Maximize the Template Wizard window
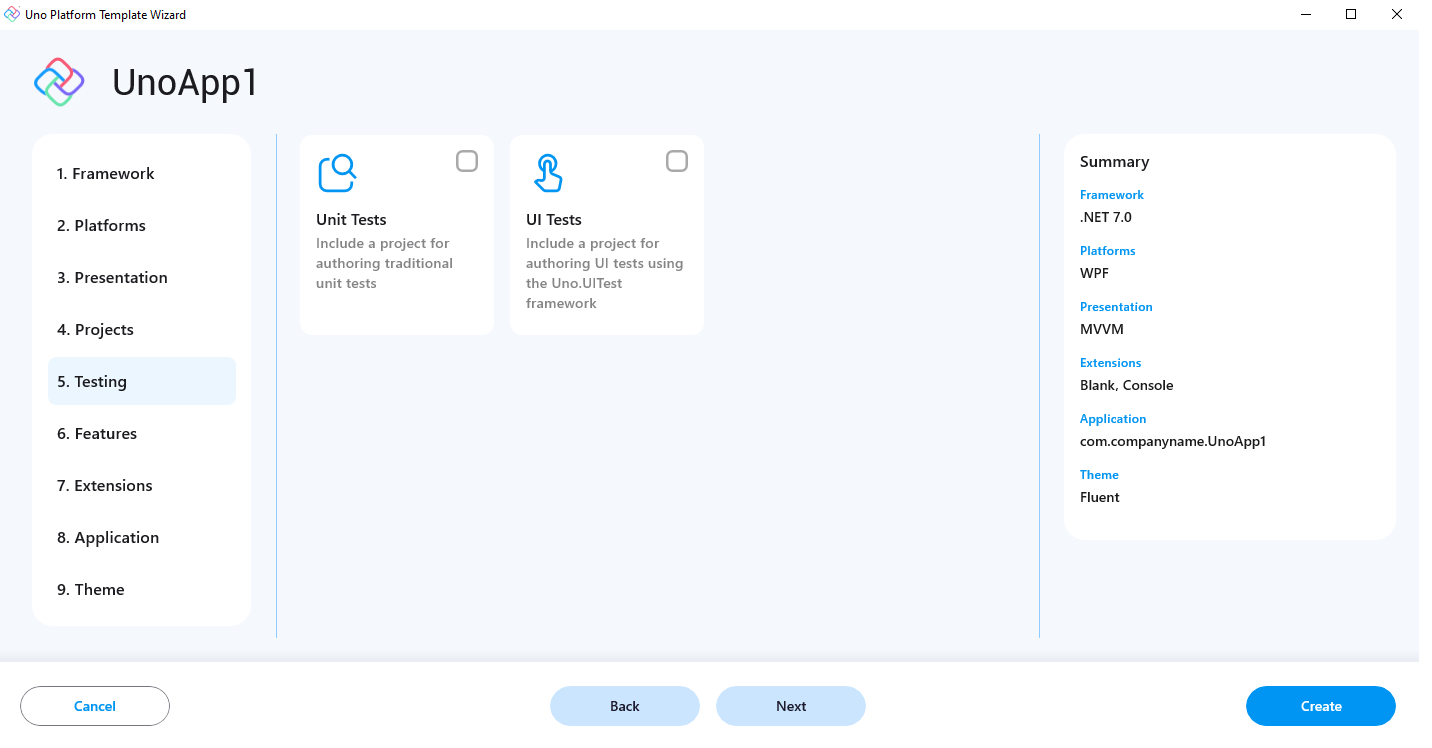Viewport: 1432px width, 748px height. pos(1351,14)
